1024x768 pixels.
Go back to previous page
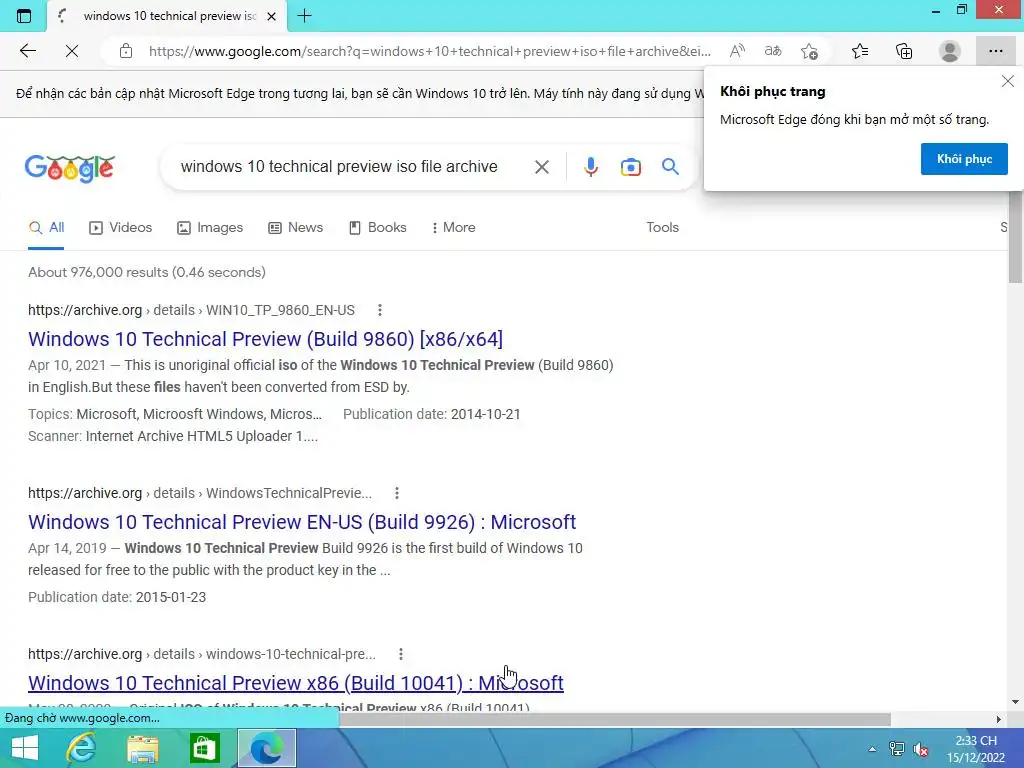click(27, 51)
